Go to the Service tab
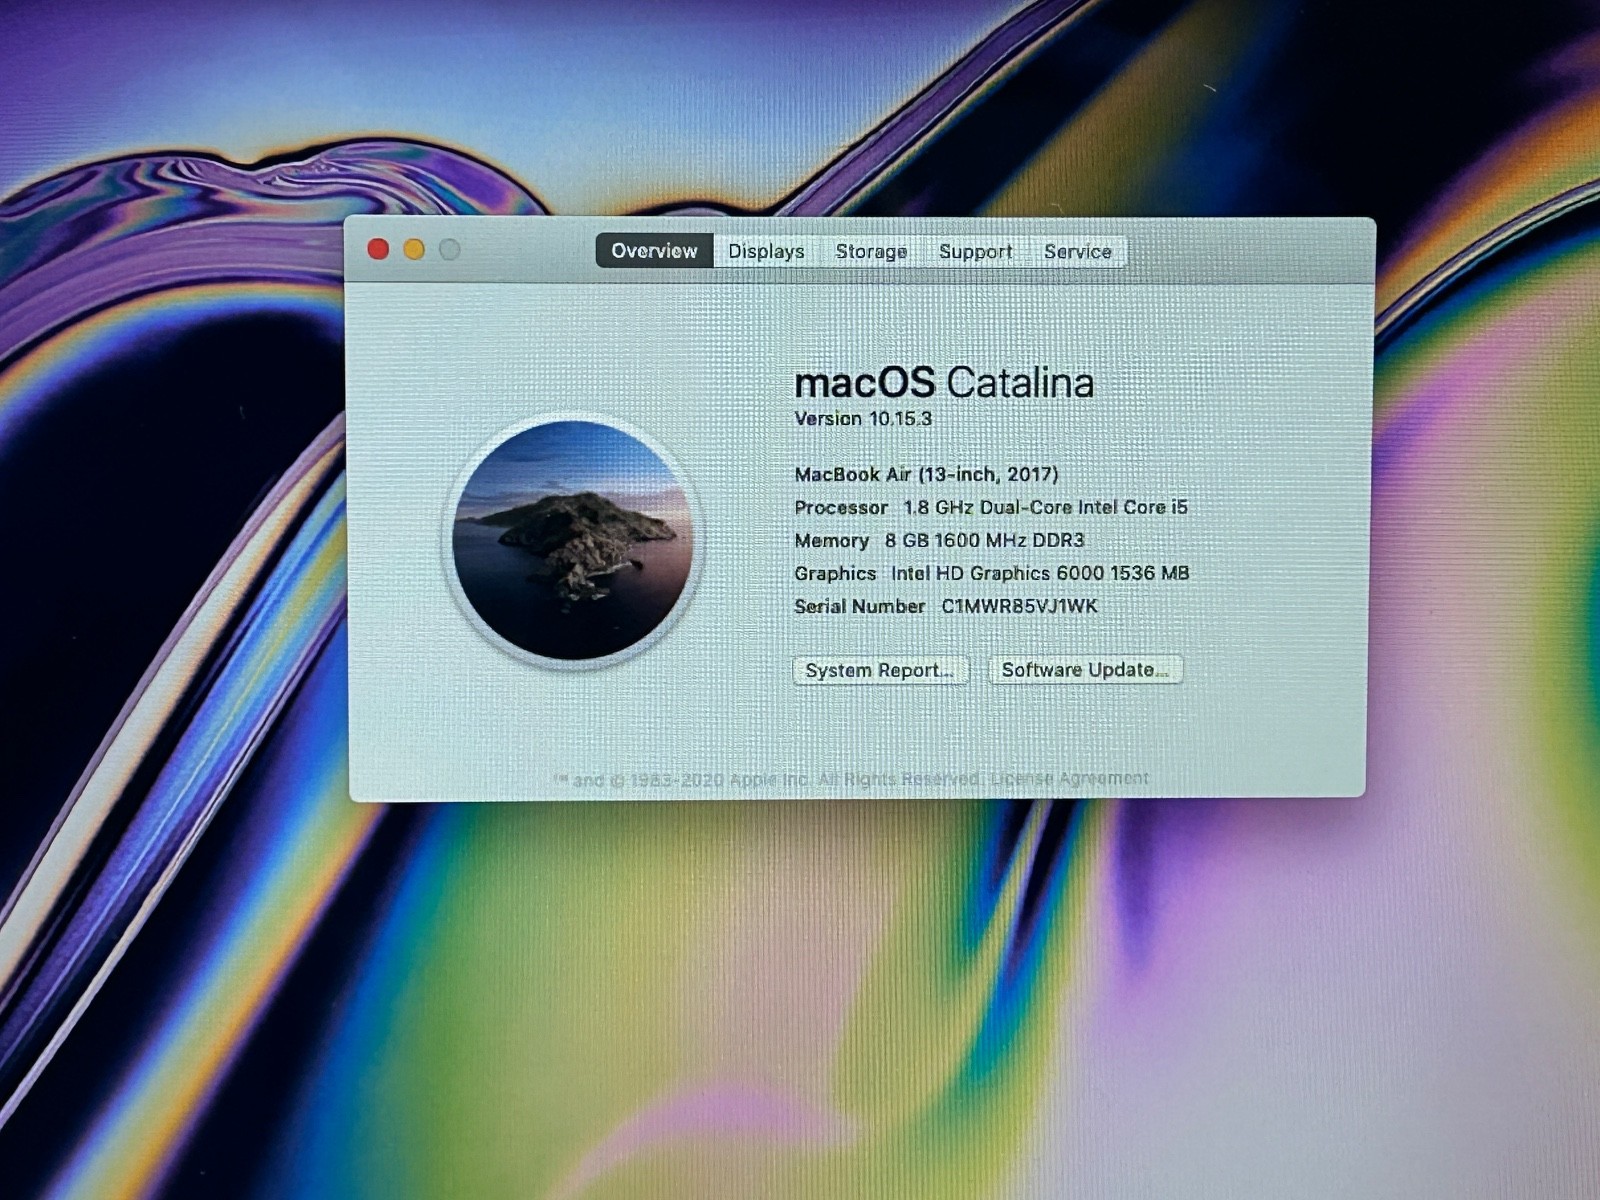Viewport: 1600px width, 1200px height. coord(1077,252)
